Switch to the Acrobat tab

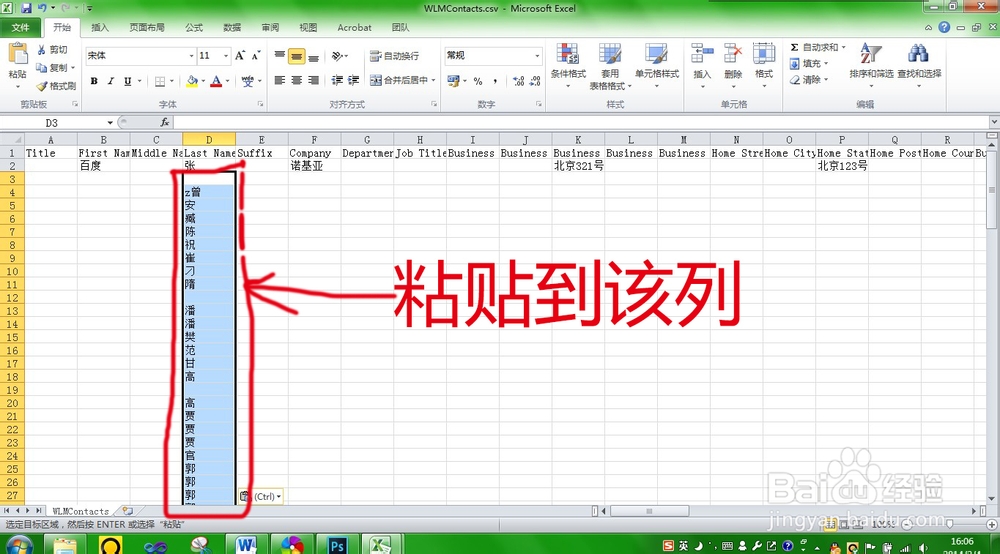click(354, 27)
